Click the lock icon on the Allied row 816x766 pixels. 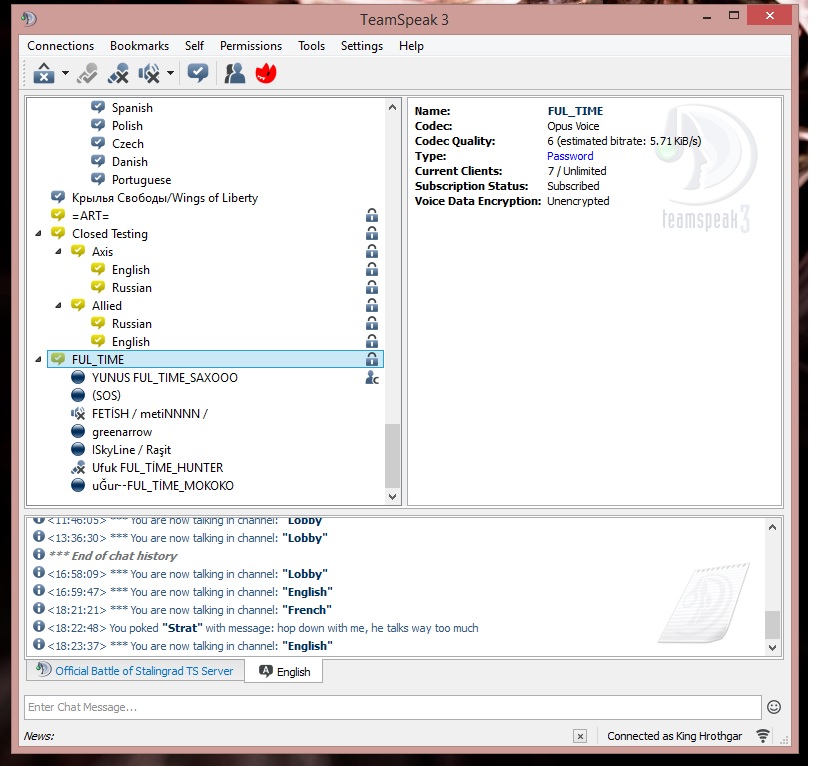(372, 305)
